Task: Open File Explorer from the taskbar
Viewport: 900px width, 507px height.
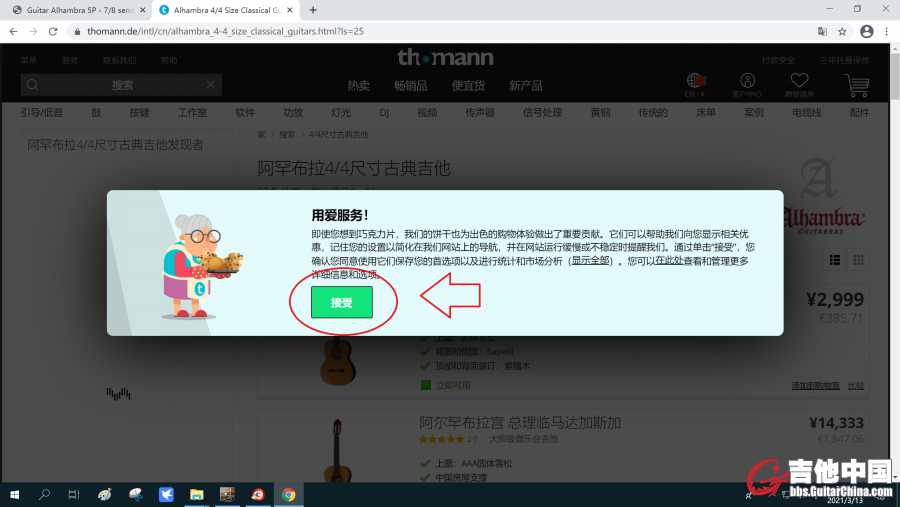Action: tap(197, 494)
